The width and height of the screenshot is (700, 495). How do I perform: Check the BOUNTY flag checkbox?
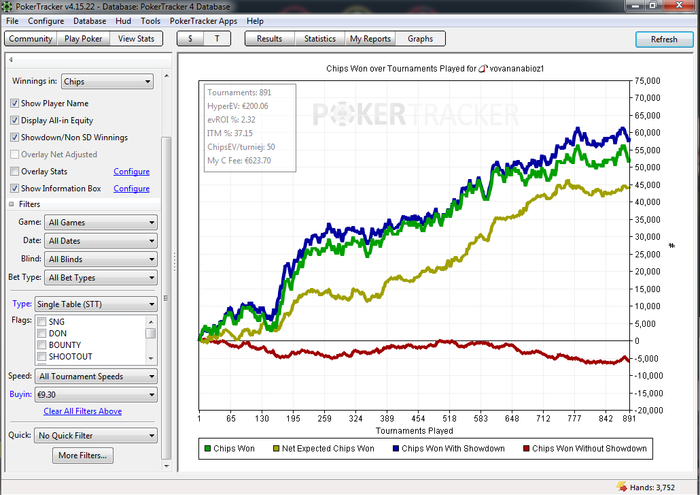point(42,345)
